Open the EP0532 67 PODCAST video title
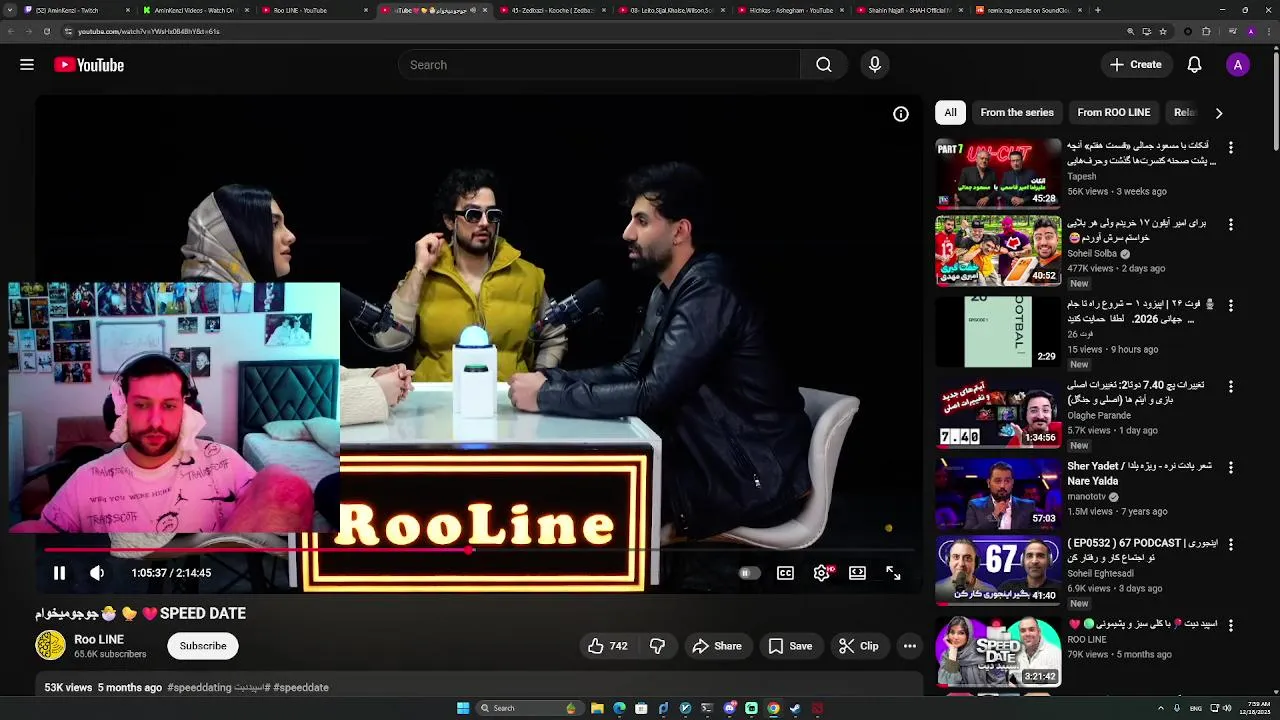The height and width of the screenshot is (720, 1280). pos(1141,550)
